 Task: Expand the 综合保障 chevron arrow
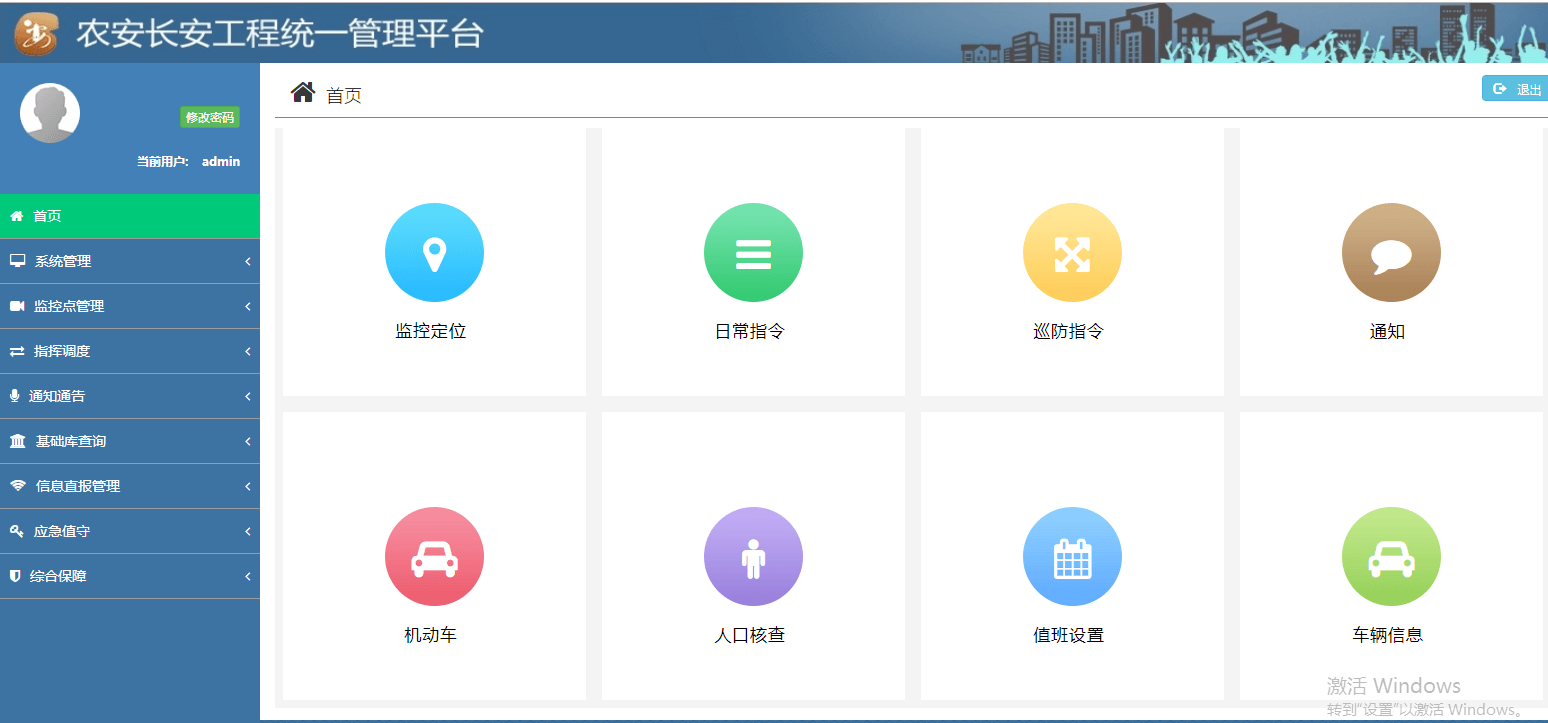pyautogui.click(x=247, y=576)
